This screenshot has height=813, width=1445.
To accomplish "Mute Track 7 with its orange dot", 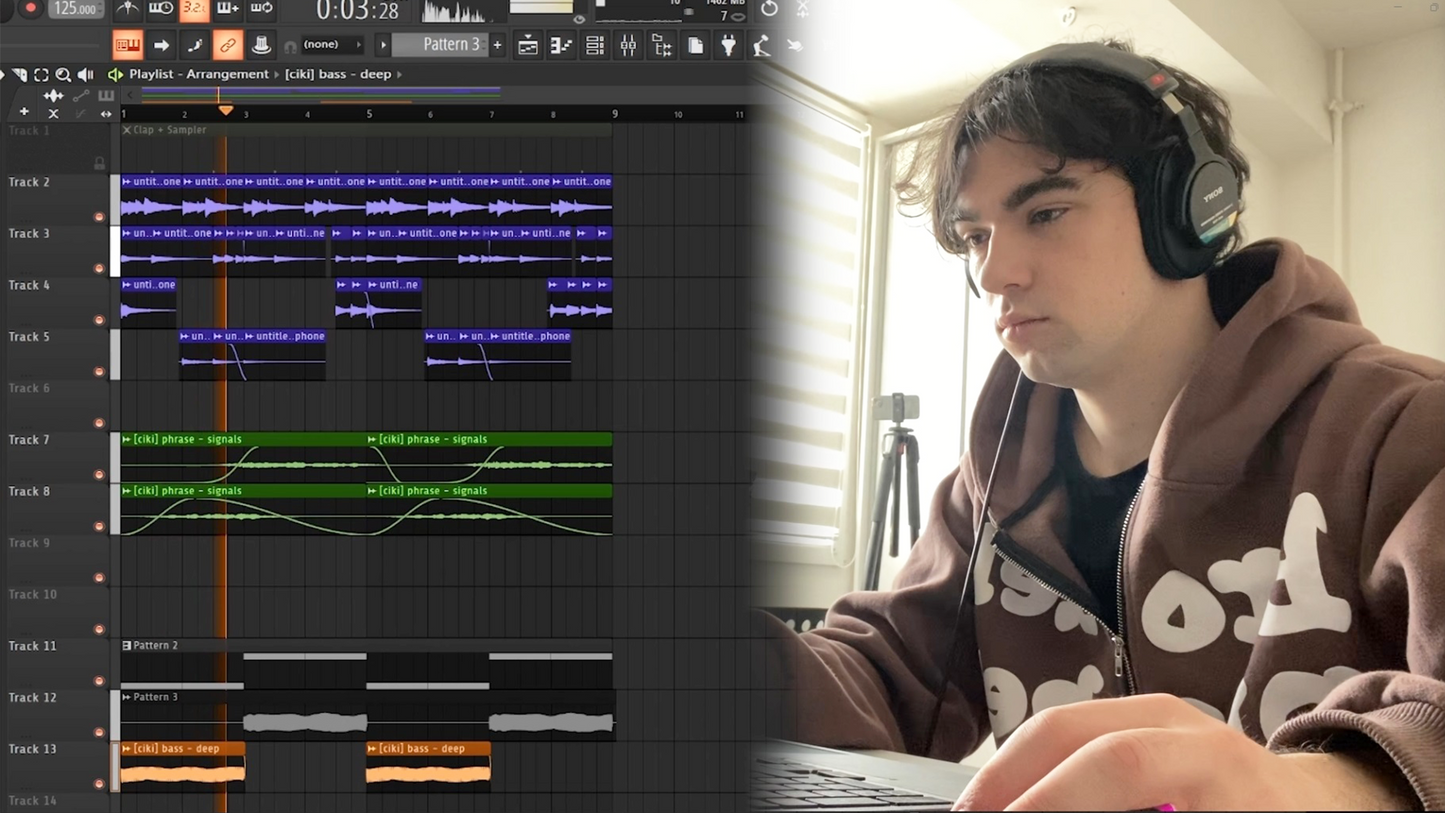I will [99, 475].
